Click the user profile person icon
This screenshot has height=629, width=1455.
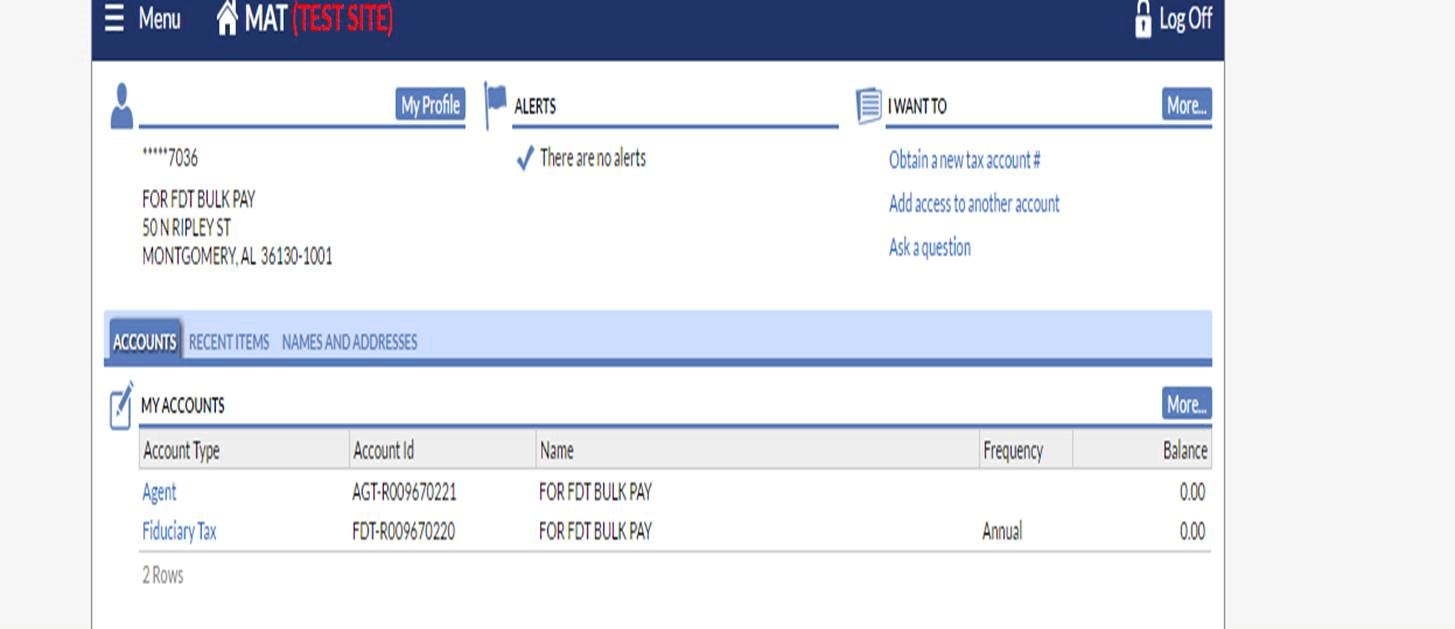pyautogui.click(x=121, y=106)
